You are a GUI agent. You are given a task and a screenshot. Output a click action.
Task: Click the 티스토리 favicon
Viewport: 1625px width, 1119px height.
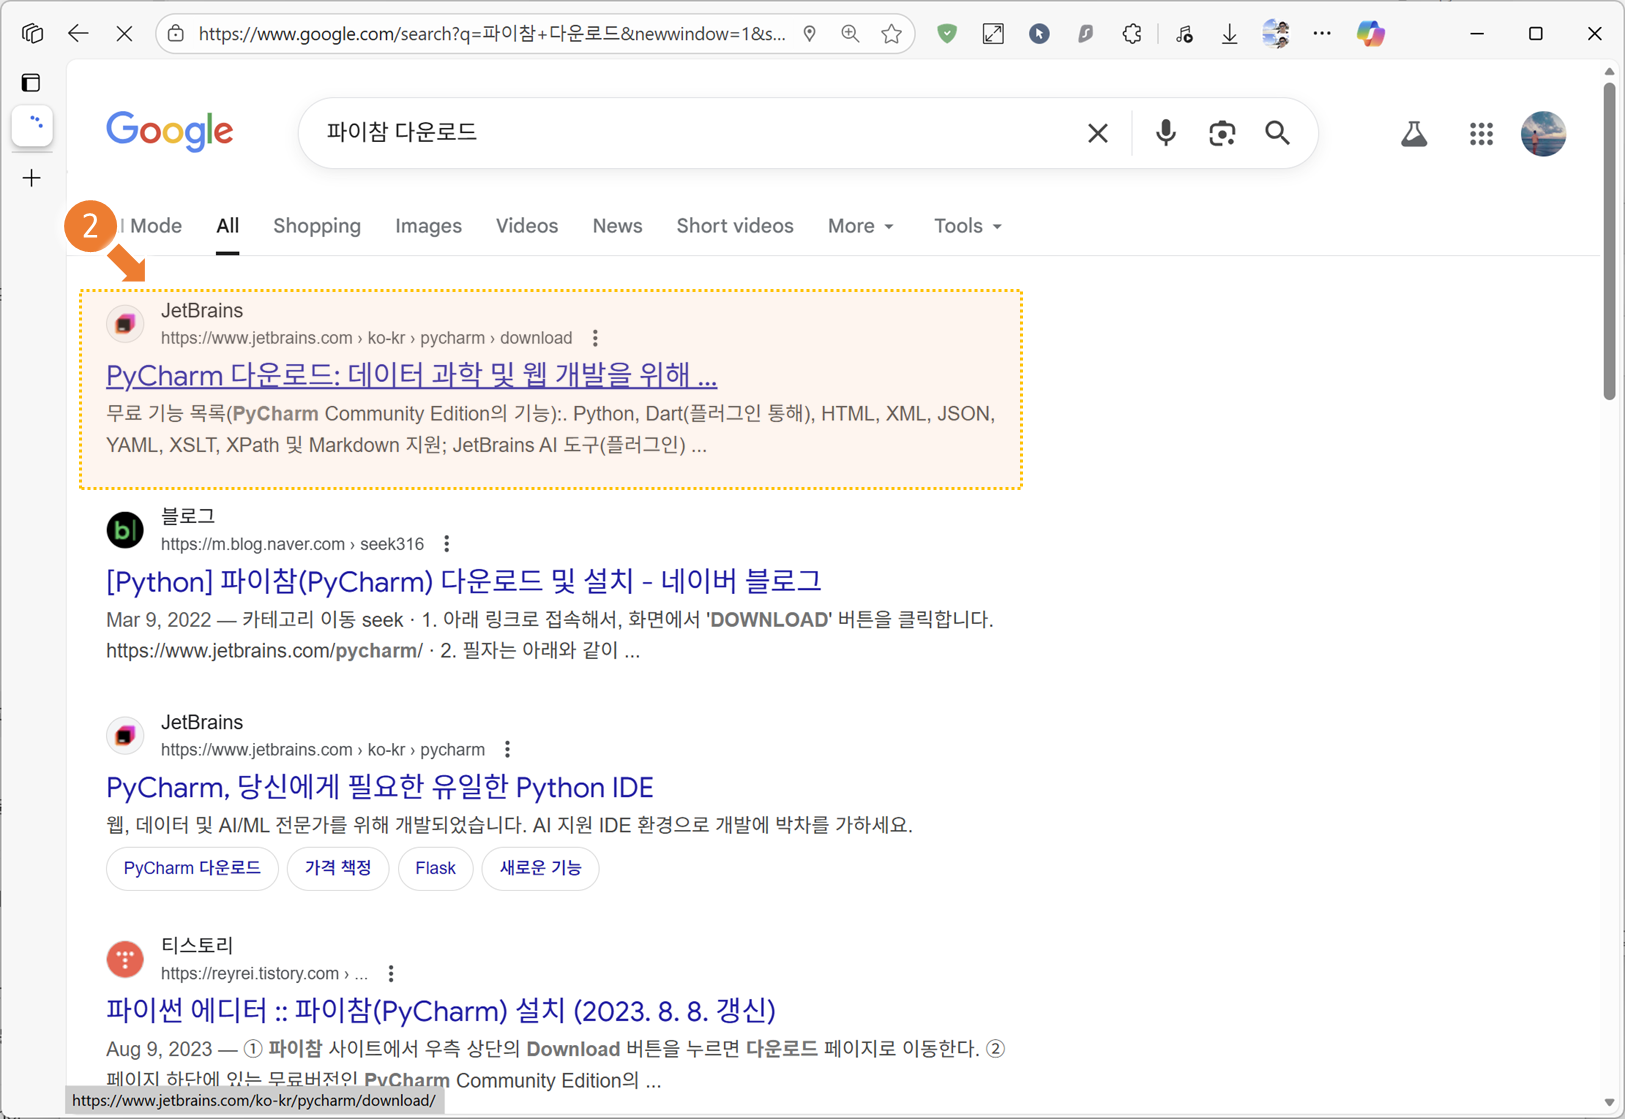(x=125, y=959)
